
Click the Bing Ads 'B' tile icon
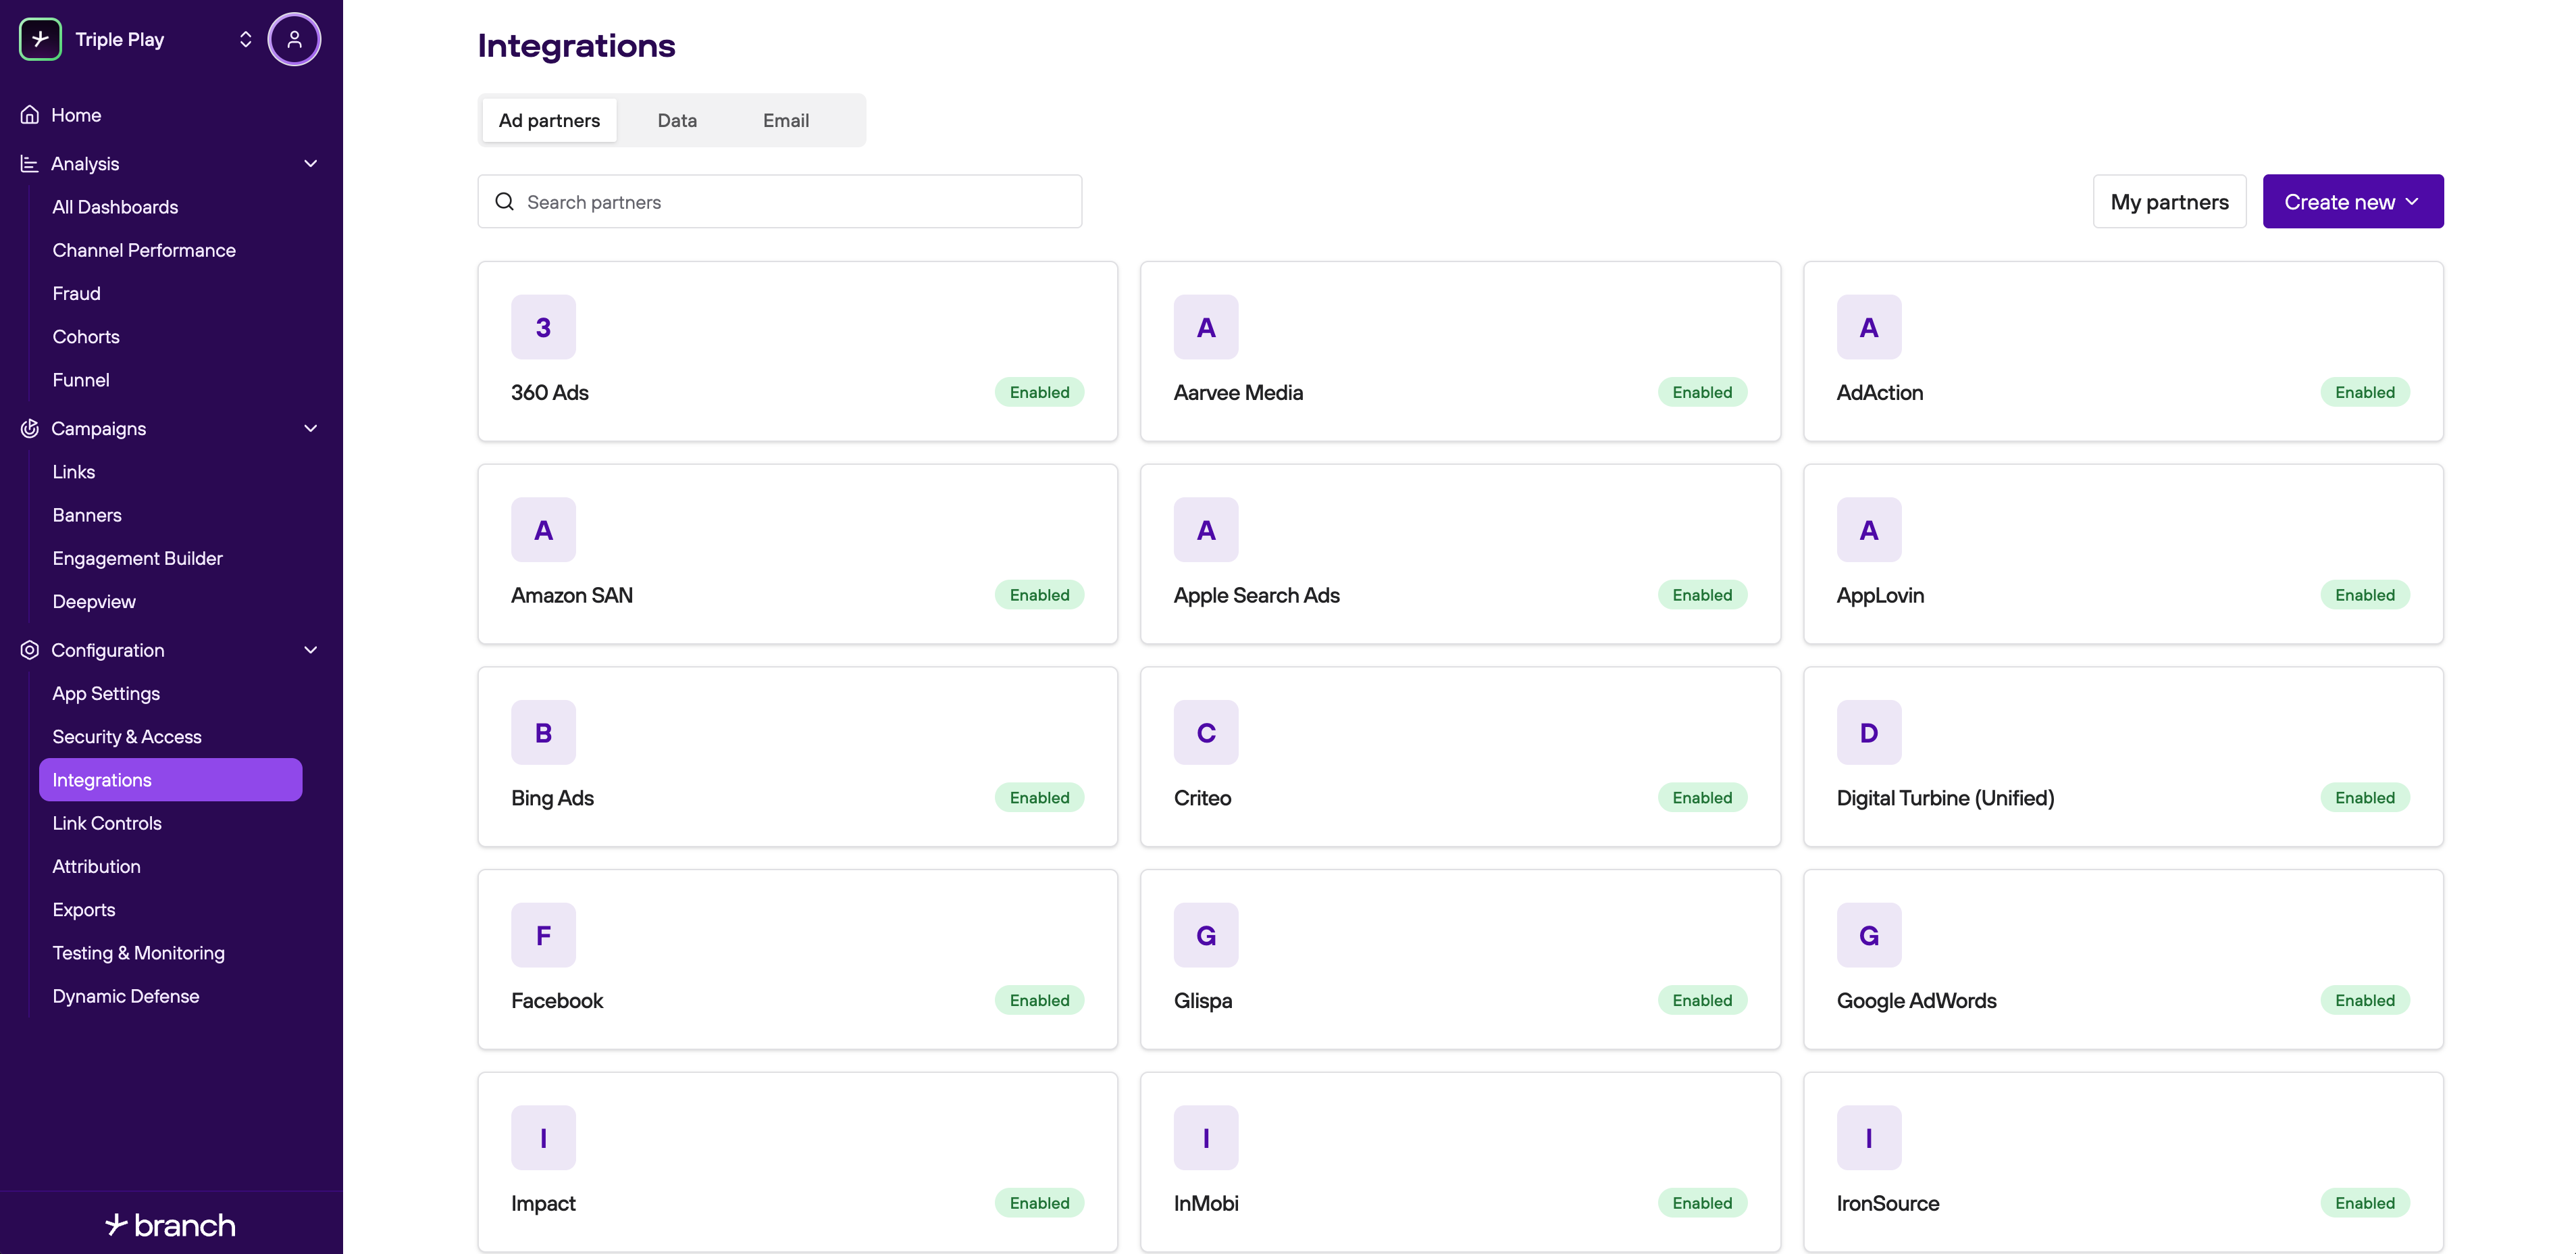[543, 733]
